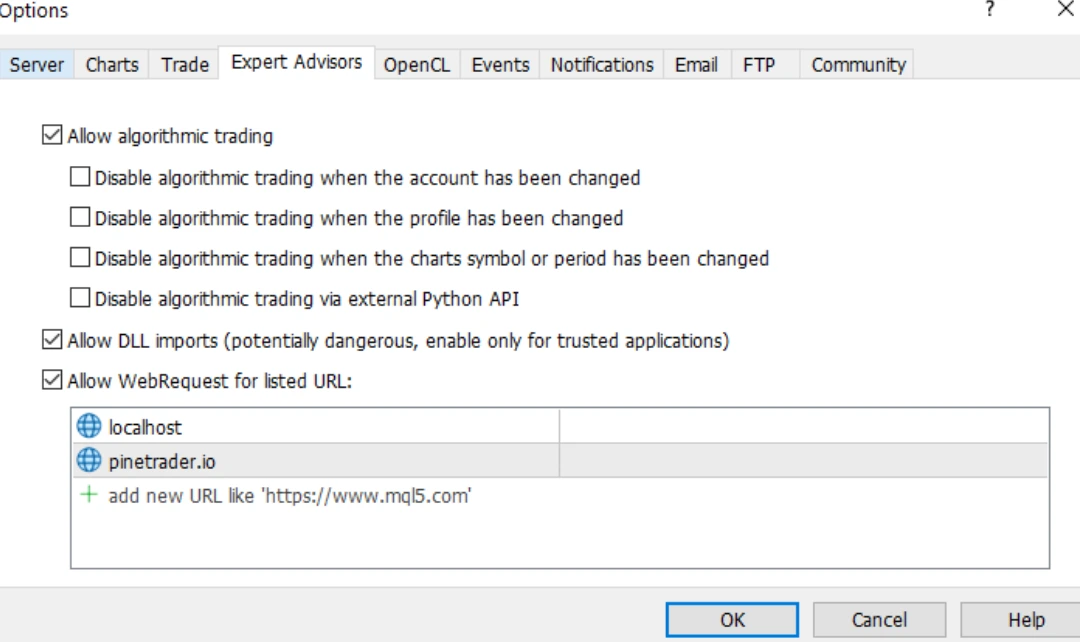Click the globe icon beside pinetrader.io
Image resolution: width=1080 pixels, height=642 pixels.
coord(89,461)
